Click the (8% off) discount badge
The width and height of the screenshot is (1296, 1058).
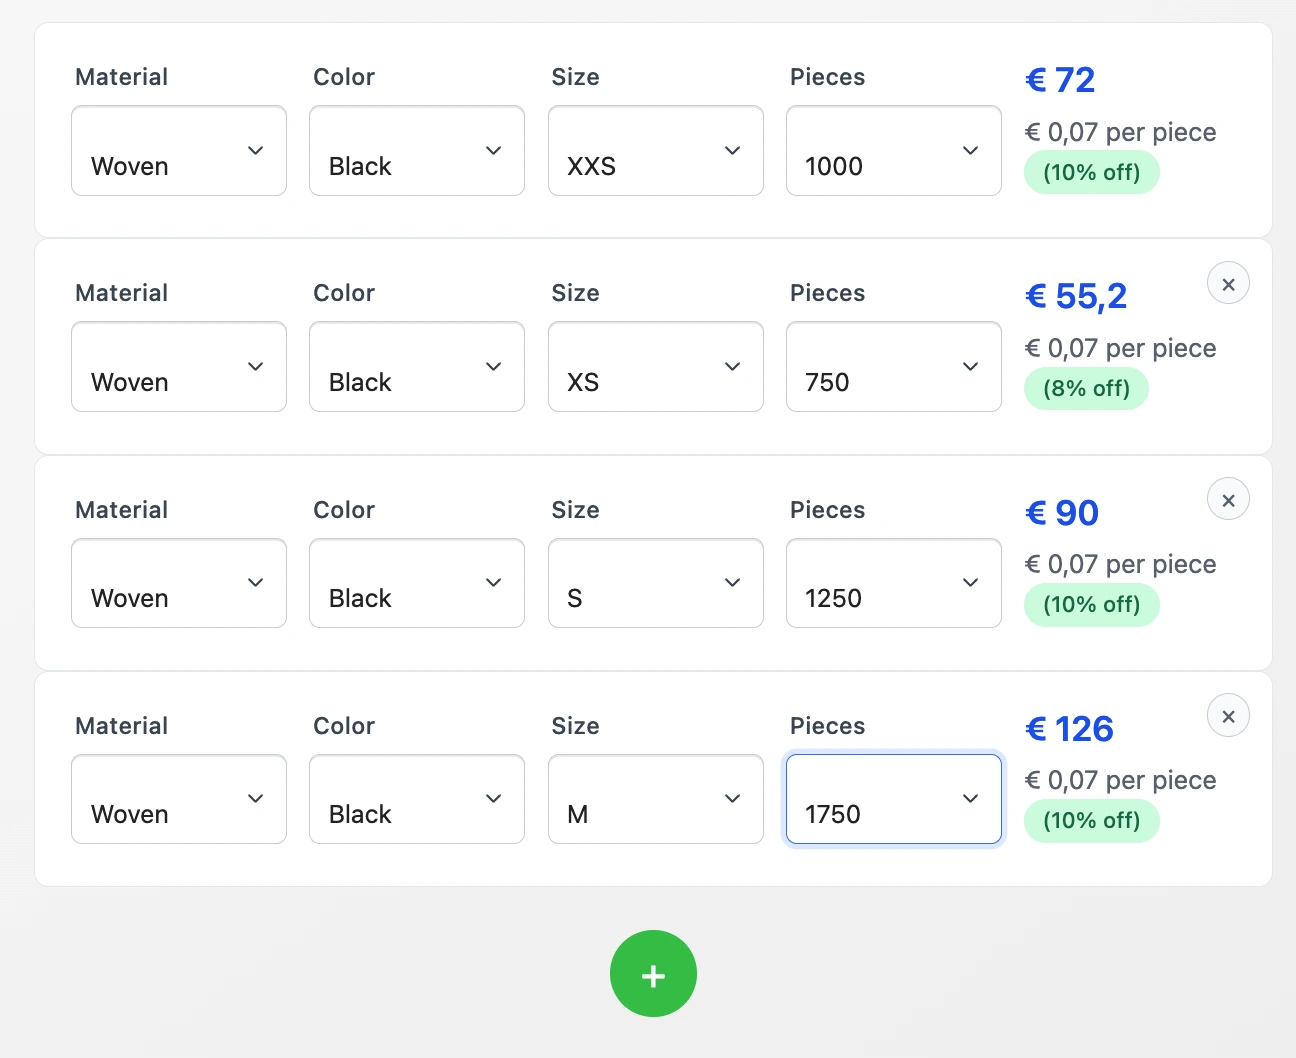pos(1086,389)
